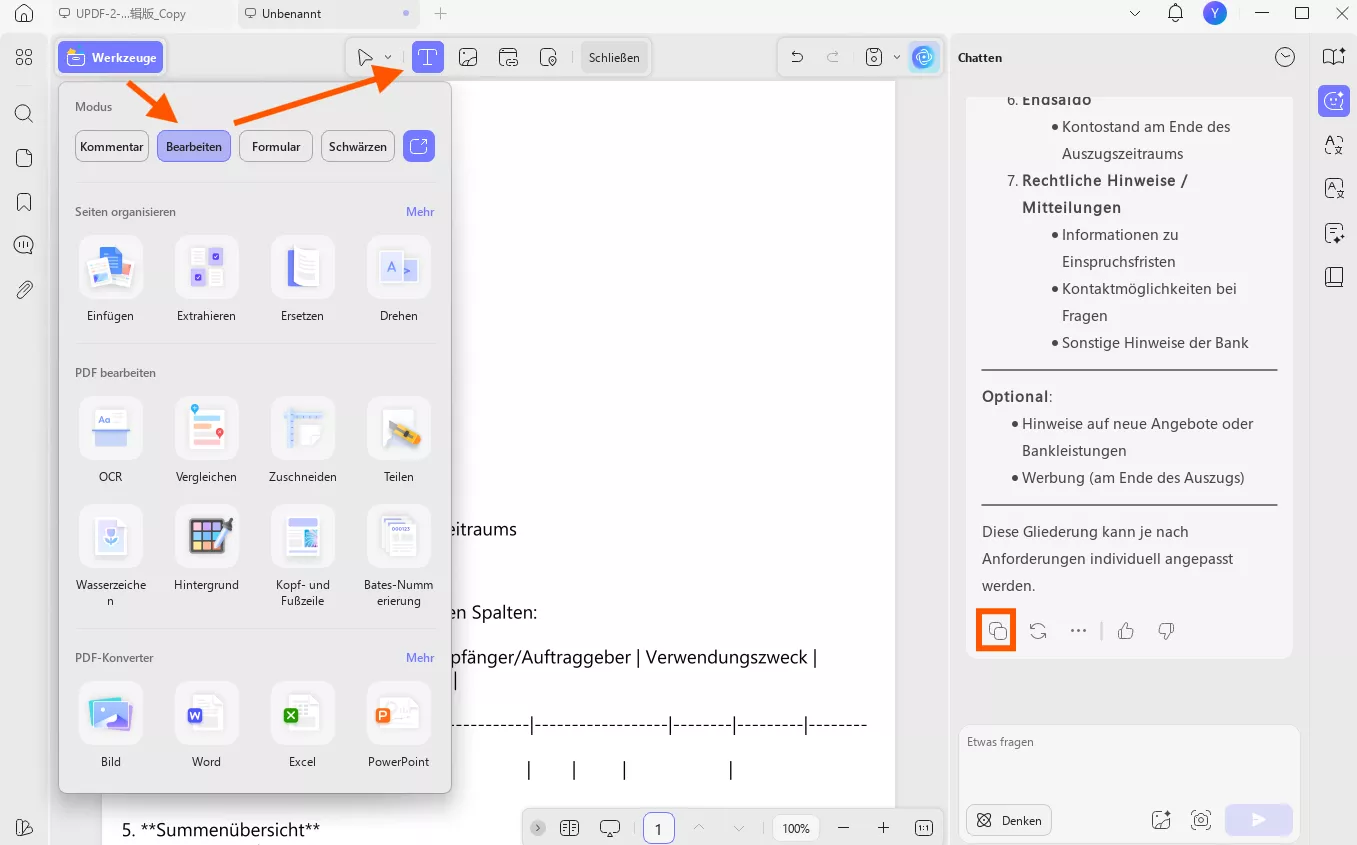This screenshot has width=1357, height=845.
Task: Switch to Kommentar mode
Action: click(x=112, y=146)
